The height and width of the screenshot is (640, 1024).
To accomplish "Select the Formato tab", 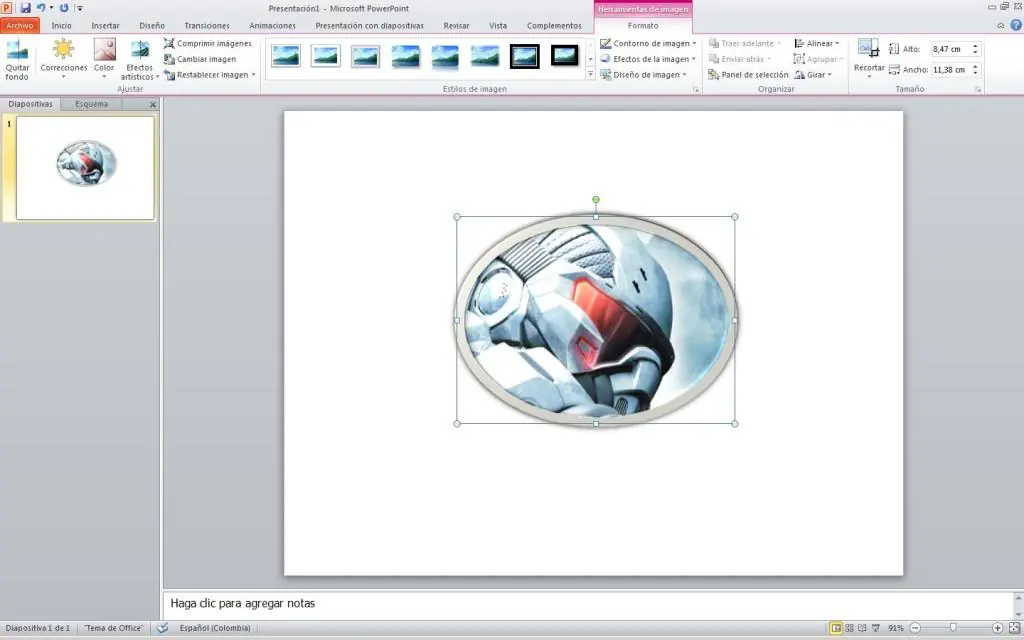I will coord(643,25).
